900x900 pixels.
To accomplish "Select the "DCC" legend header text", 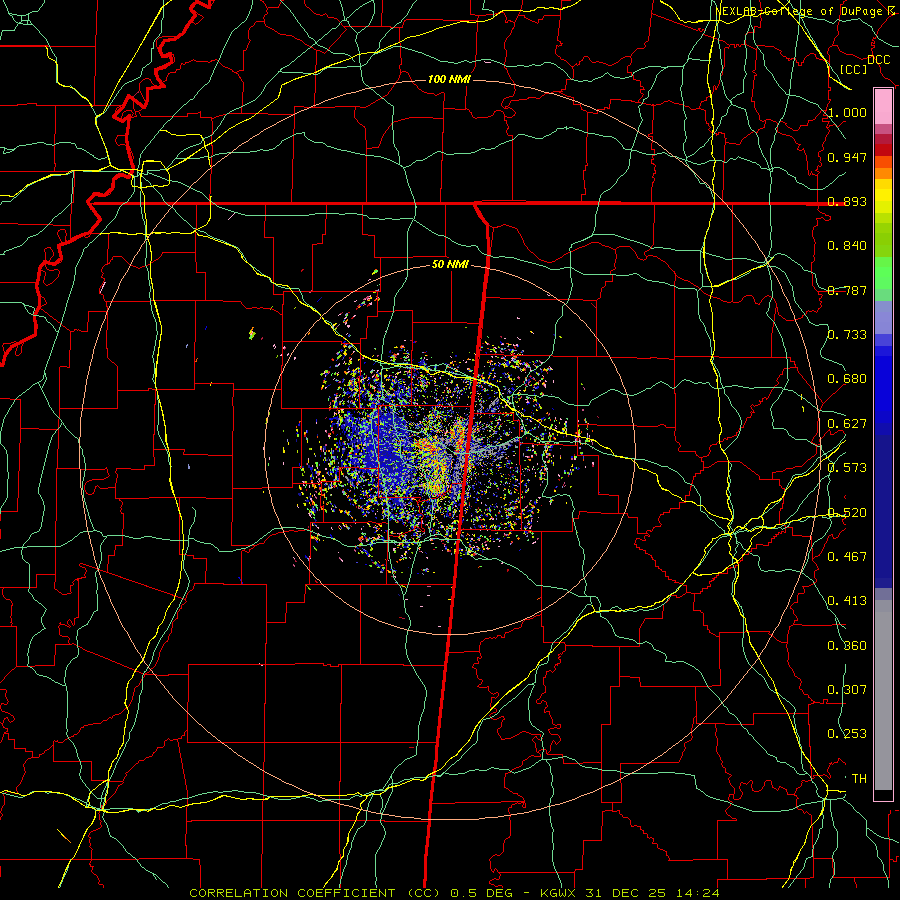I will pyautogui.click(x=878, y=60).
